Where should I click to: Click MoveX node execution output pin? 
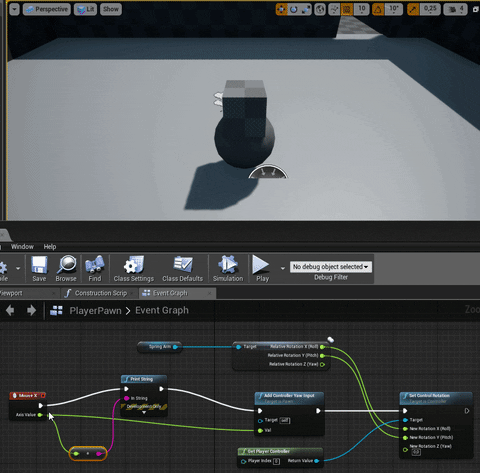[41, 406]
